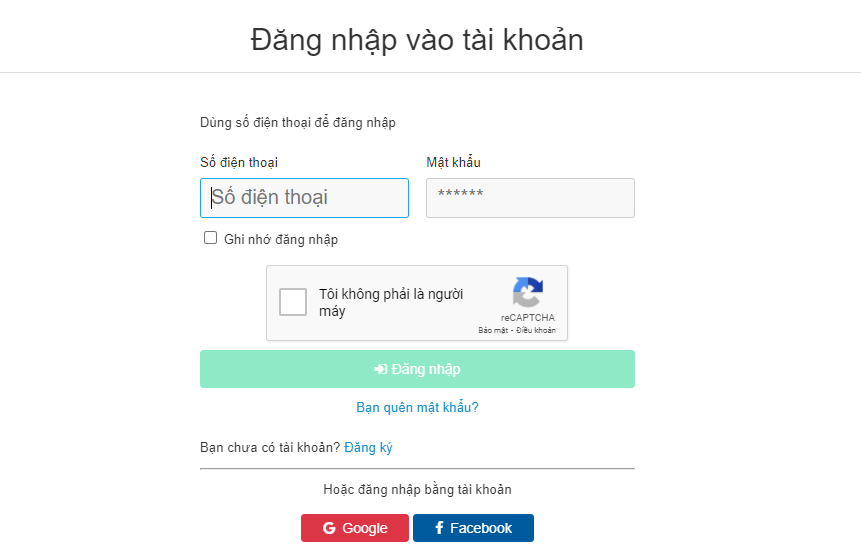The image size is (861, 558).
Task: Click the sign-in arrow icon on Đăng nhập
Action: (x=380, y=369)
